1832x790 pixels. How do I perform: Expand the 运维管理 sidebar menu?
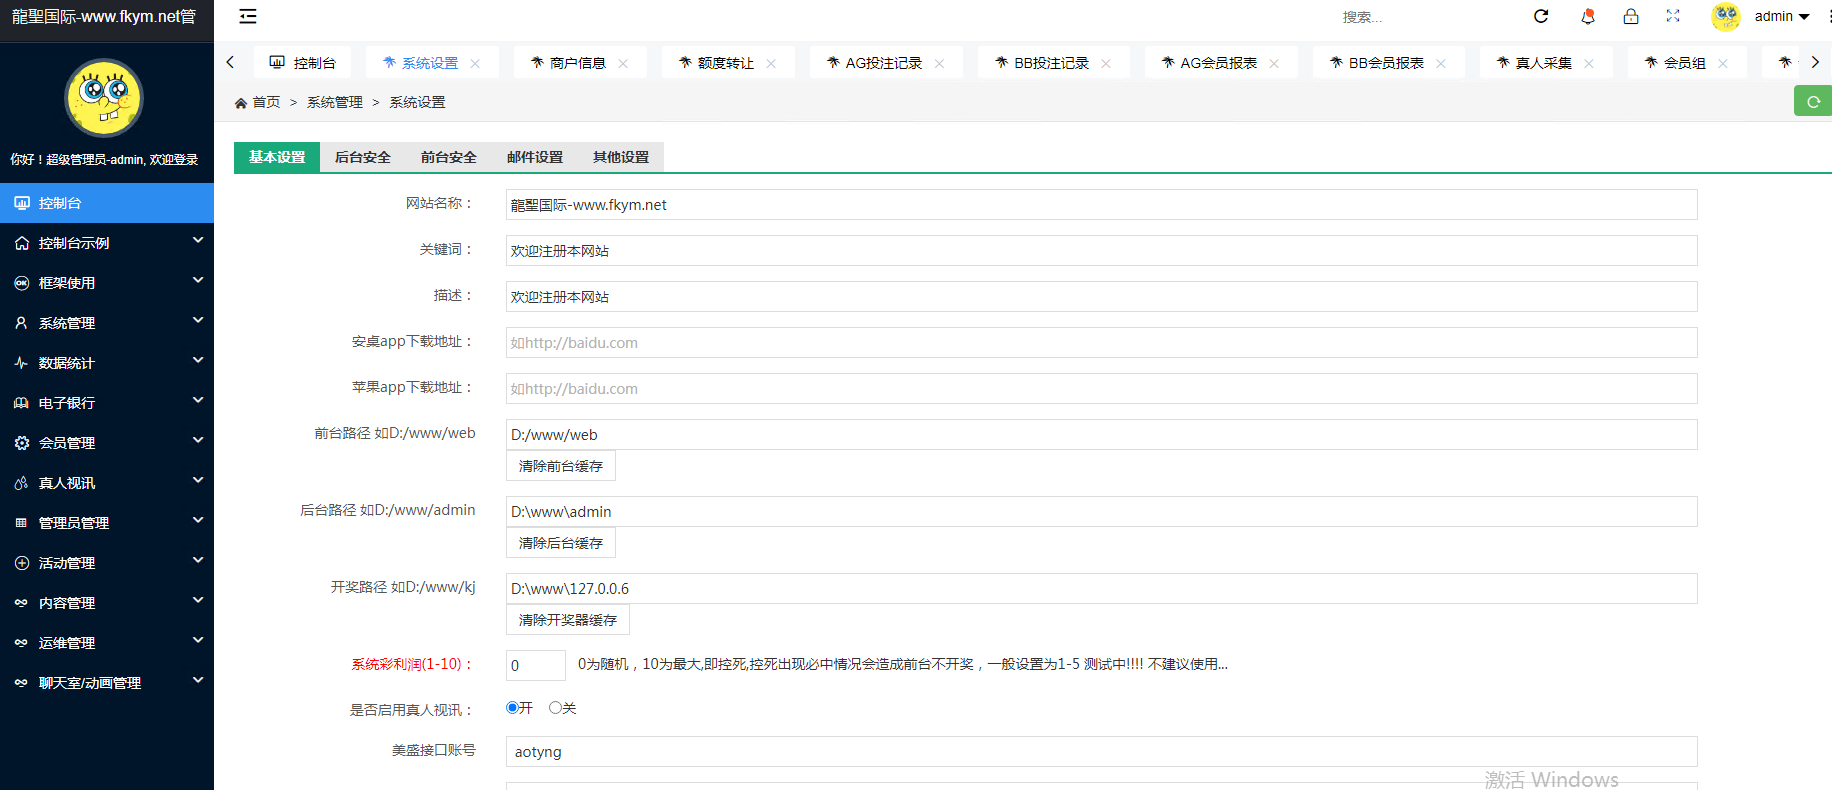pos(107,643)
